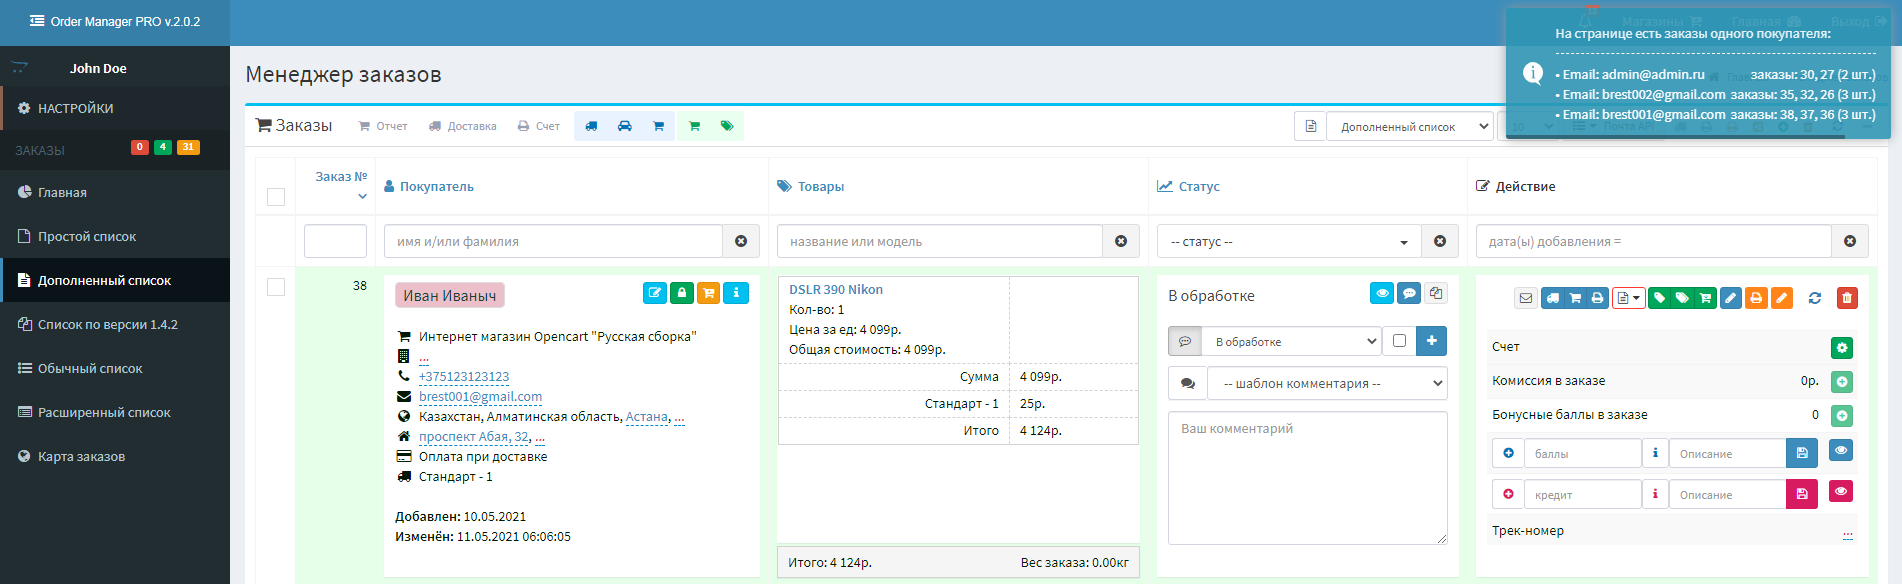1902x584 pixels.
Task: Toggle the select-all checkbox in table header
Action: pos(276,197)
